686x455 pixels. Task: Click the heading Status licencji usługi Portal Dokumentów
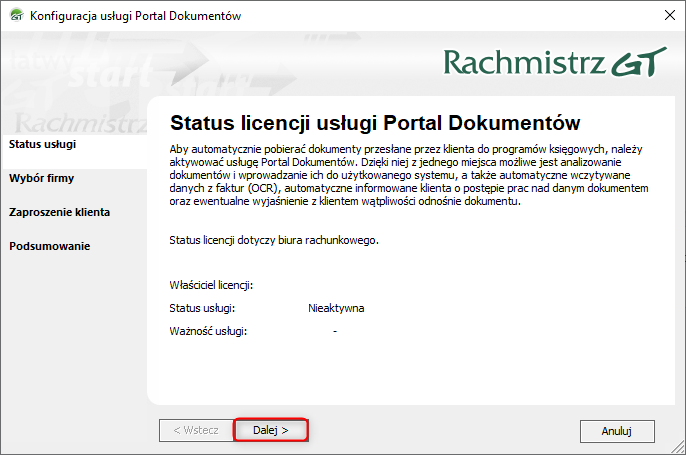tap(375, 123)
